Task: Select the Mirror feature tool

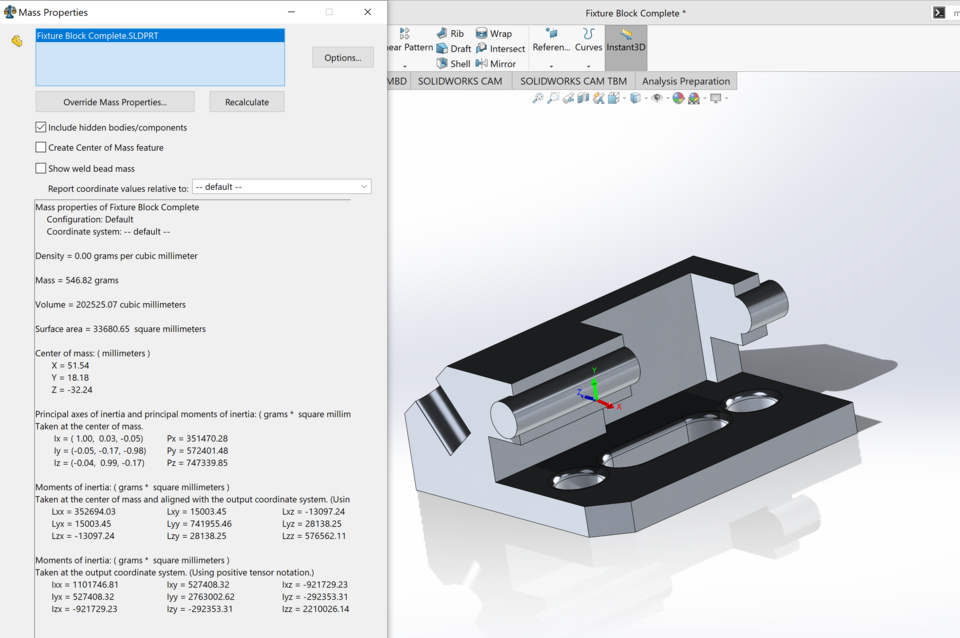Action: coord(498,63)
